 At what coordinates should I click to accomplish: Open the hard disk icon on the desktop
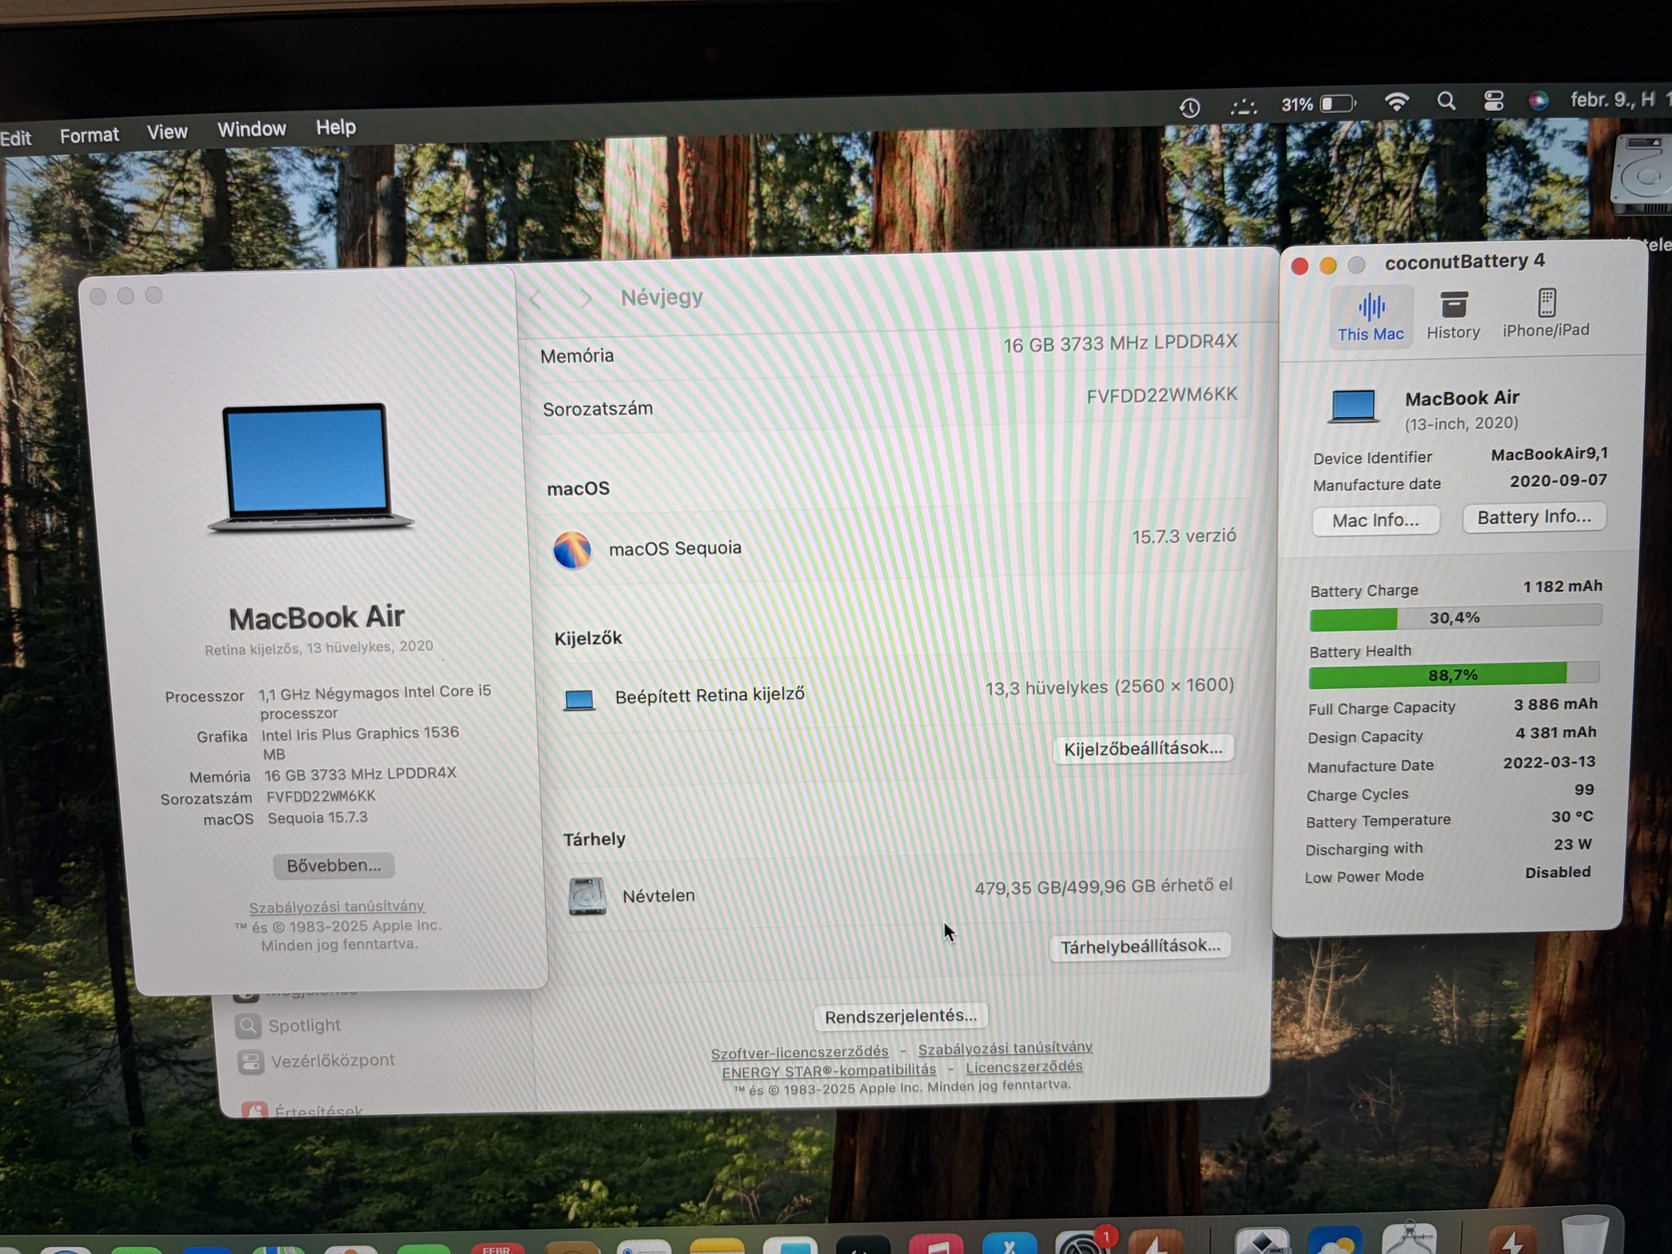tap(1642, 174)
